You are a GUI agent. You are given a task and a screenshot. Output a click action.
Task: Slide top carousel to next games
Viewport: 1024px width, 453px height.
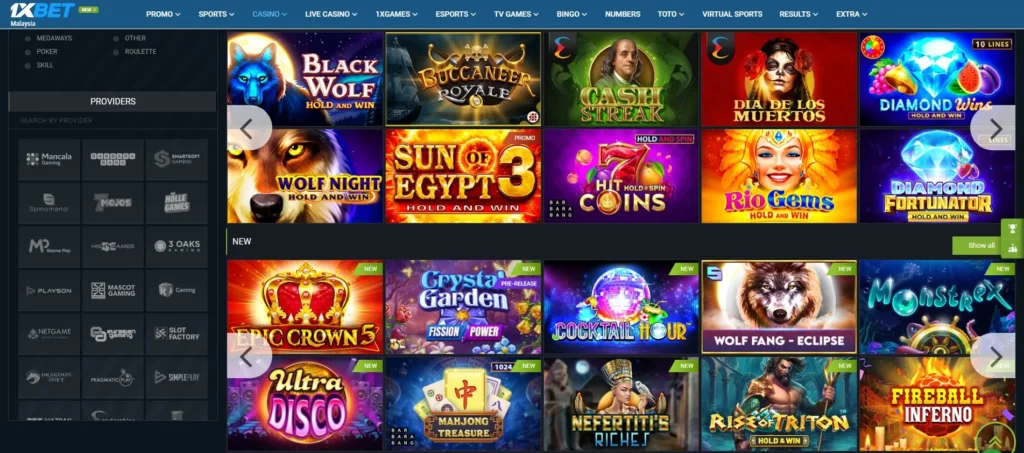point(995,128)
